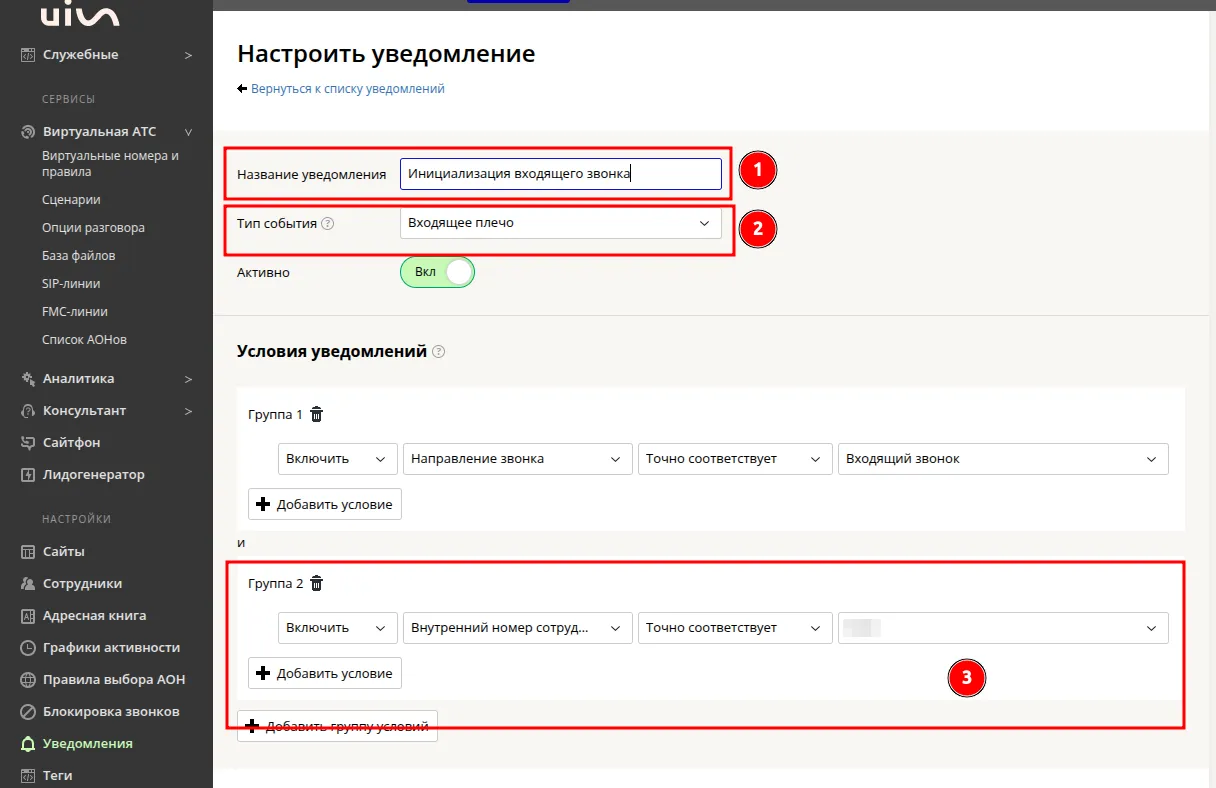Viewport: 1216px width, 788px height.
Task: Go to Сотрудники settings page
Action: click(82, 584)
